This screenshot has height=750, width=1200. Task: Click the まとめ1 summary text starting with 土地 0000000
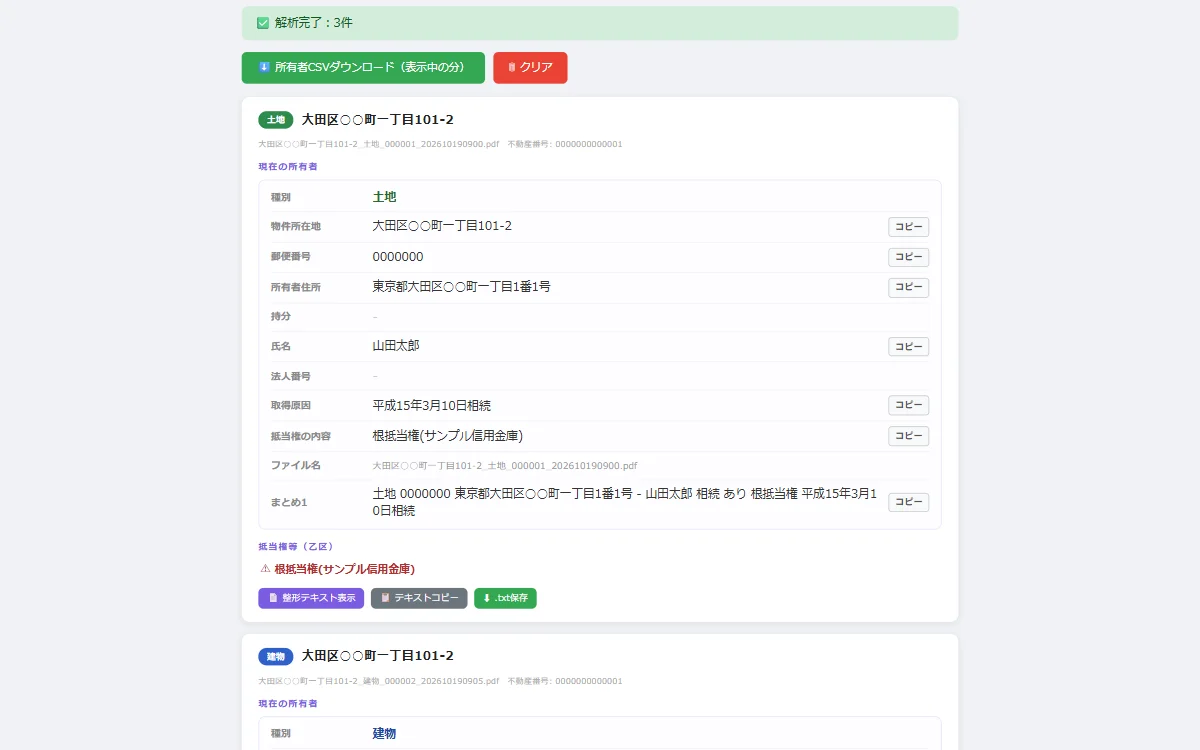coord(625,502)
